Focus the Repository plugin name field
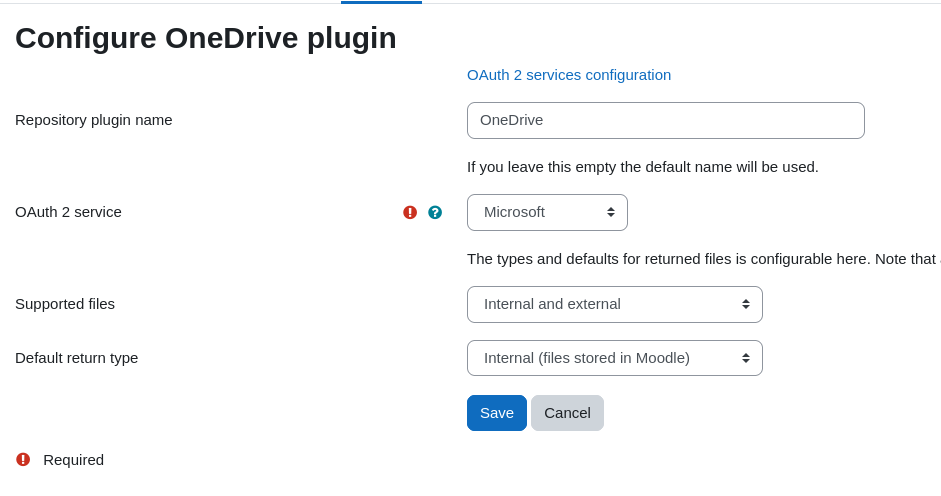 [x=666, y=120]
